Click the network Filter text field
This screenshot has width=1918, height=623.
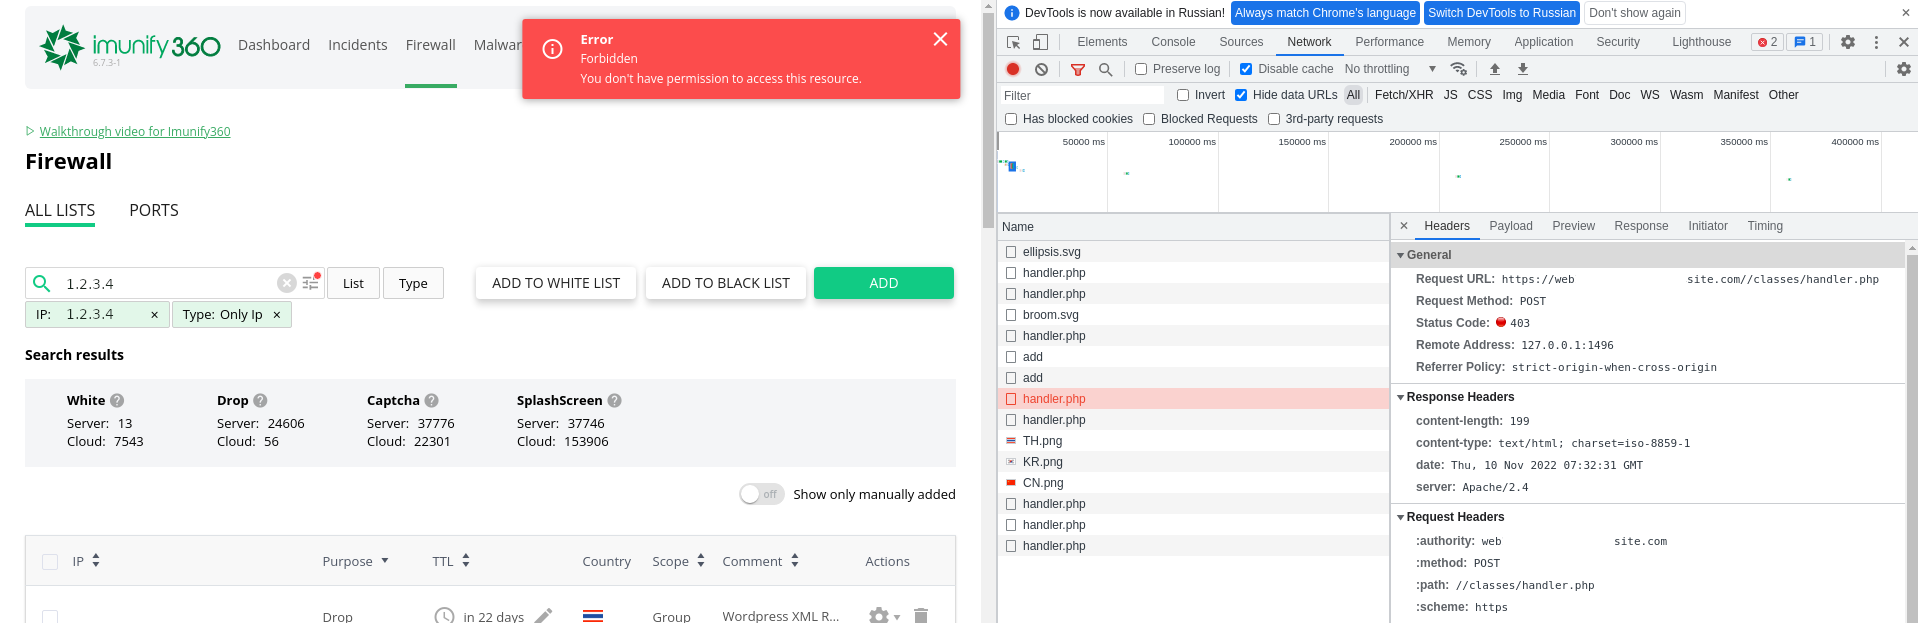1082,95
